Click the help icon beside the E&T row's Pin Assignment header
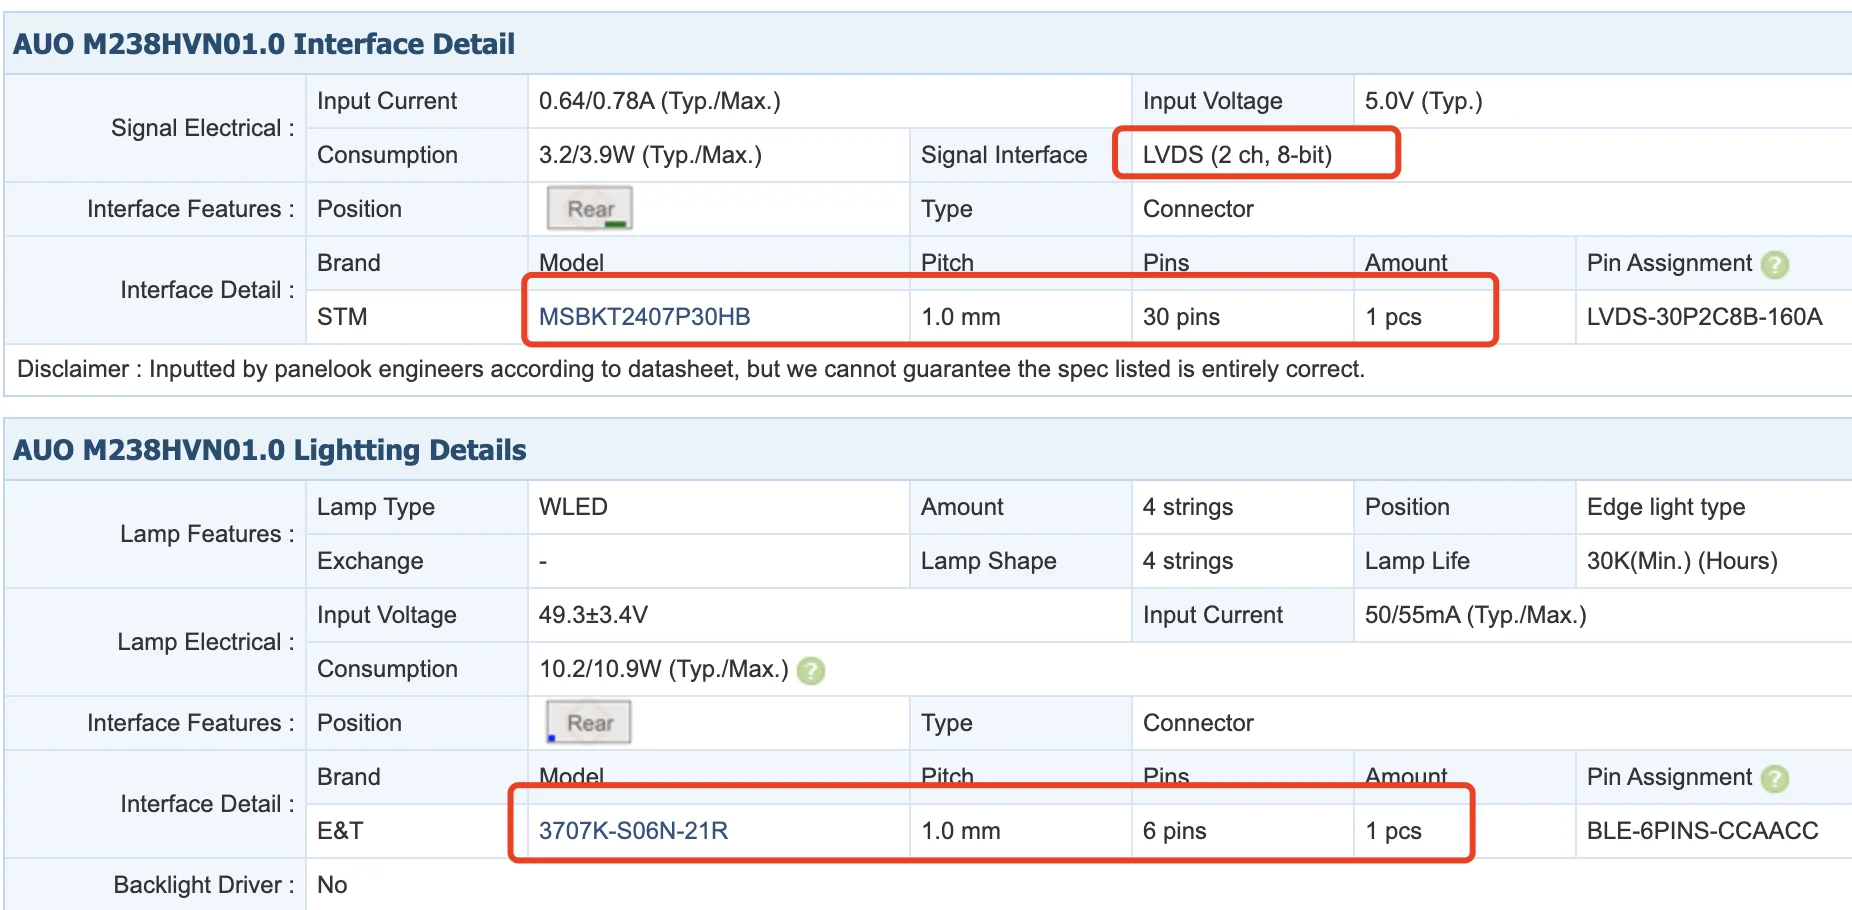The height and width of the screenshot is (910, 1852). tap(1775, 778)
